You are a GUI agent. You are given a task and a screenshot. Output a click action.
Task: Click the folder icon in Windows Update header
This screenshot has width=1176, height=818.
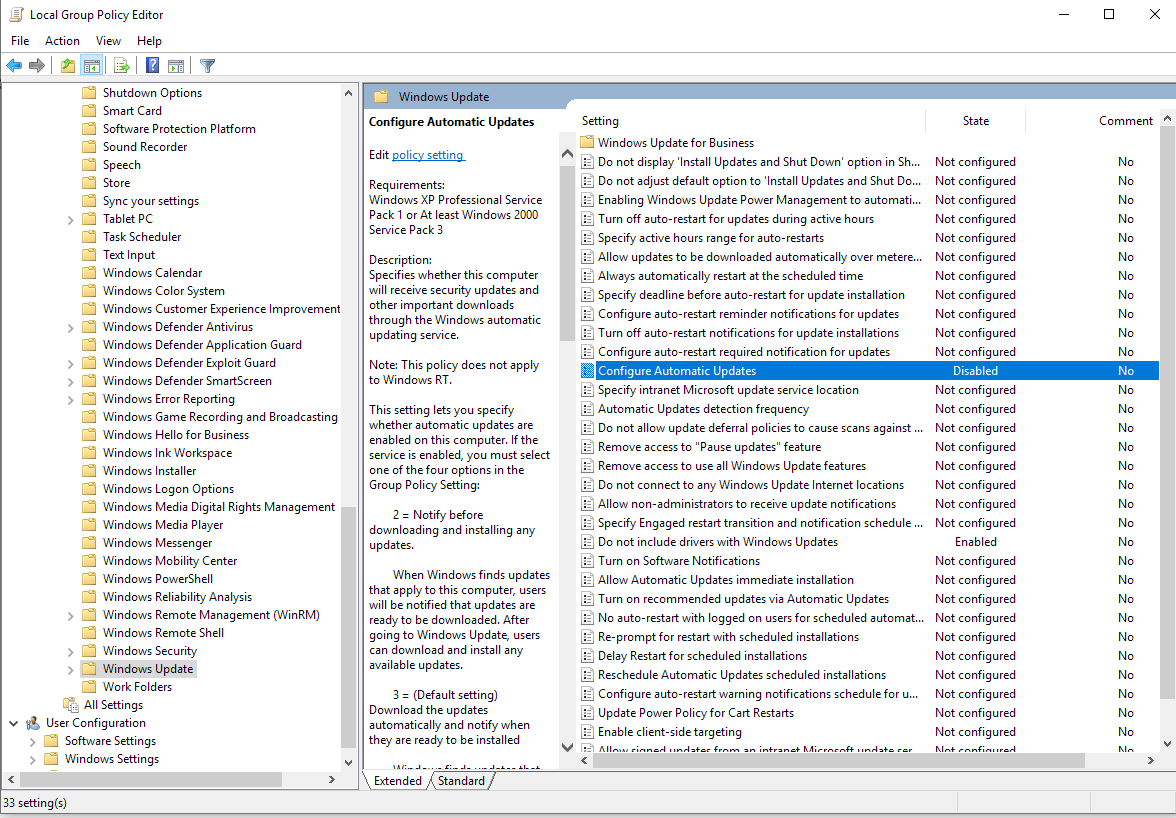[381, 97]
